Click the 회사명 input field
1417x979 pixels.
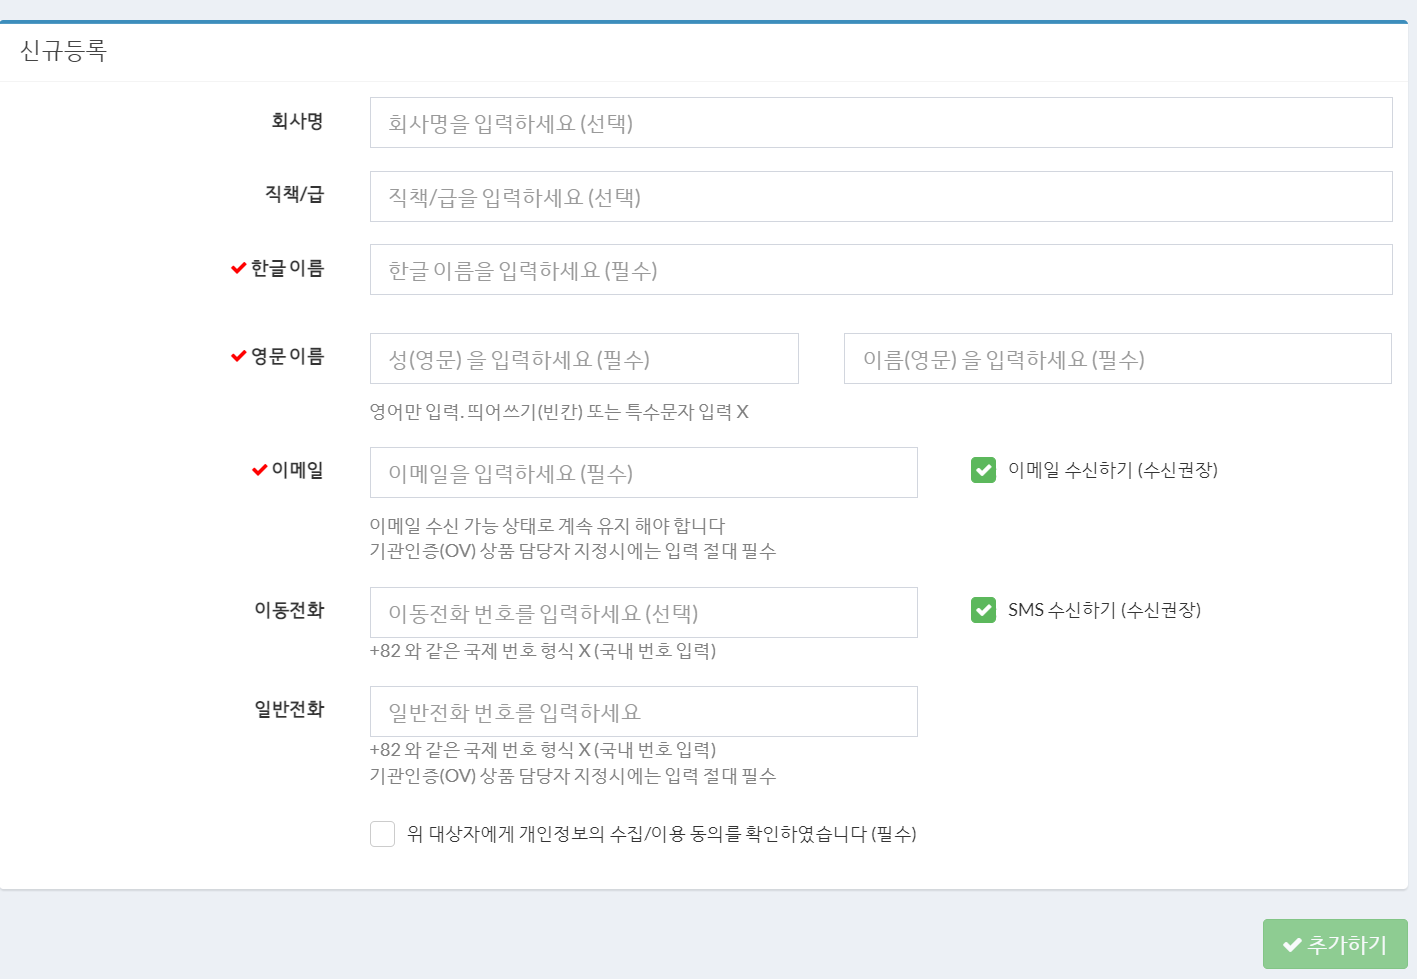coord(881,123)
